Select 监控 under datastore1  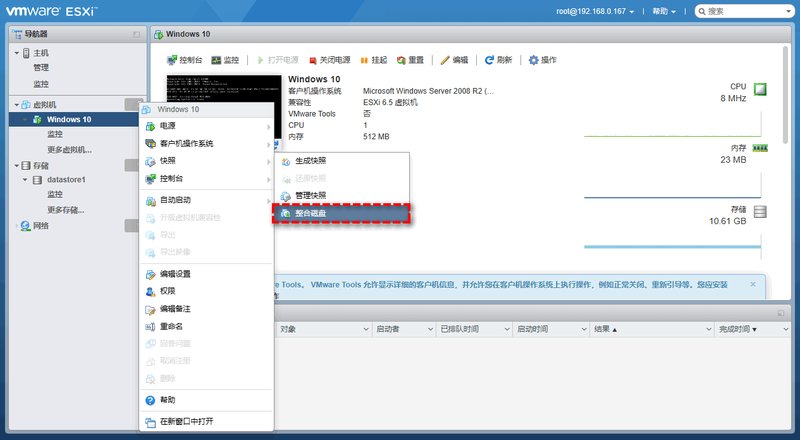tap(55, 194)
